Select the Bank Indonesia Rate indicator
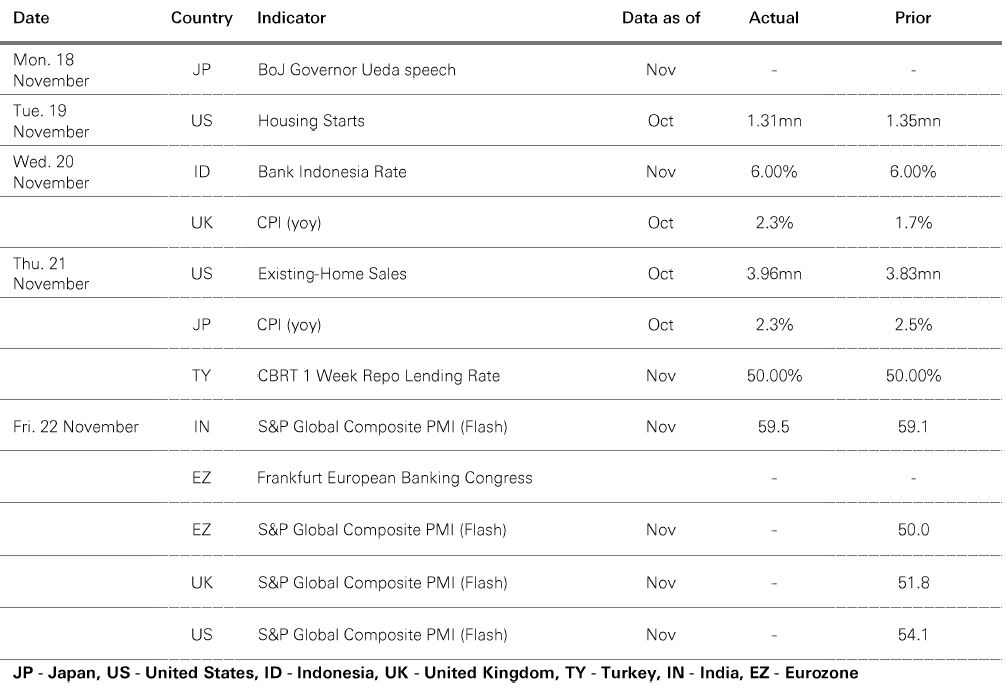The image size is (1006, 697). (x=332, y=172)
